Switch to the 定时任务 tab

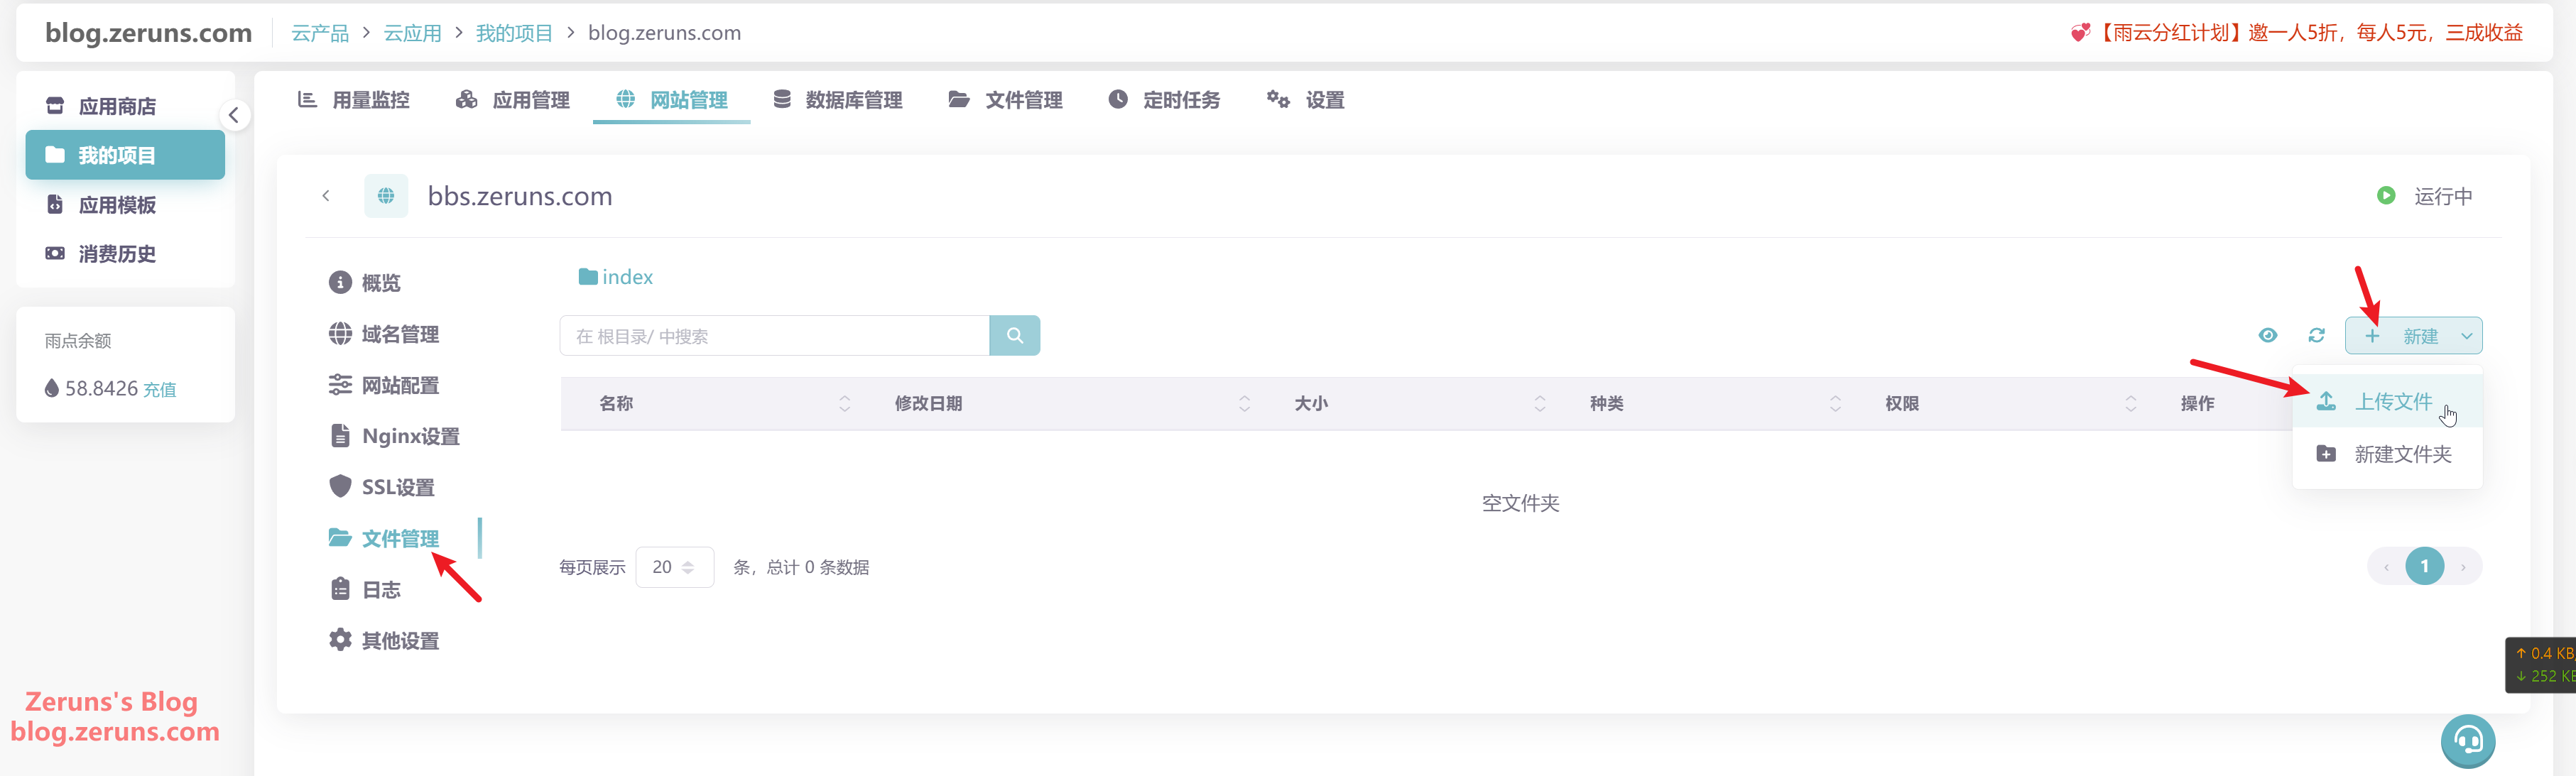point(1165,100)
